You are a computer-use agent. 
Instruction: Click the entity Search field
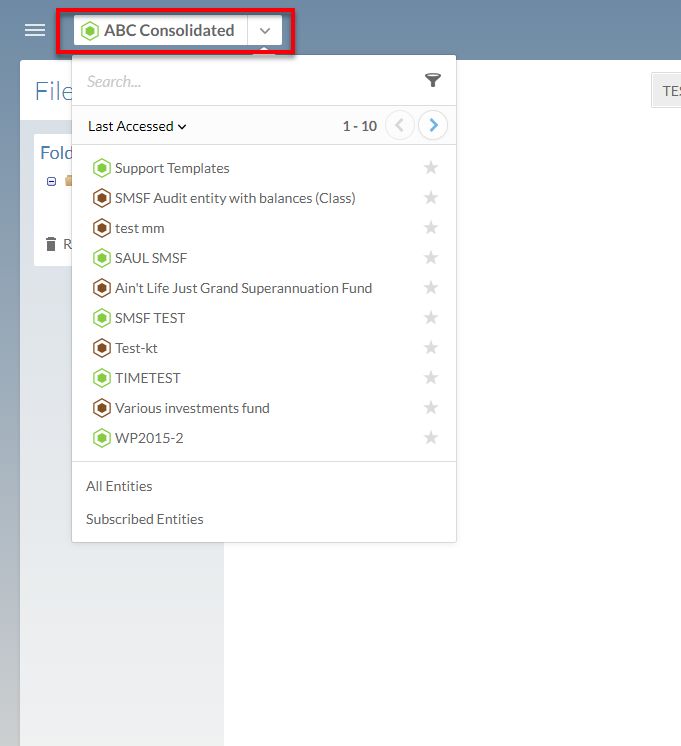click(x=247, y=82)
